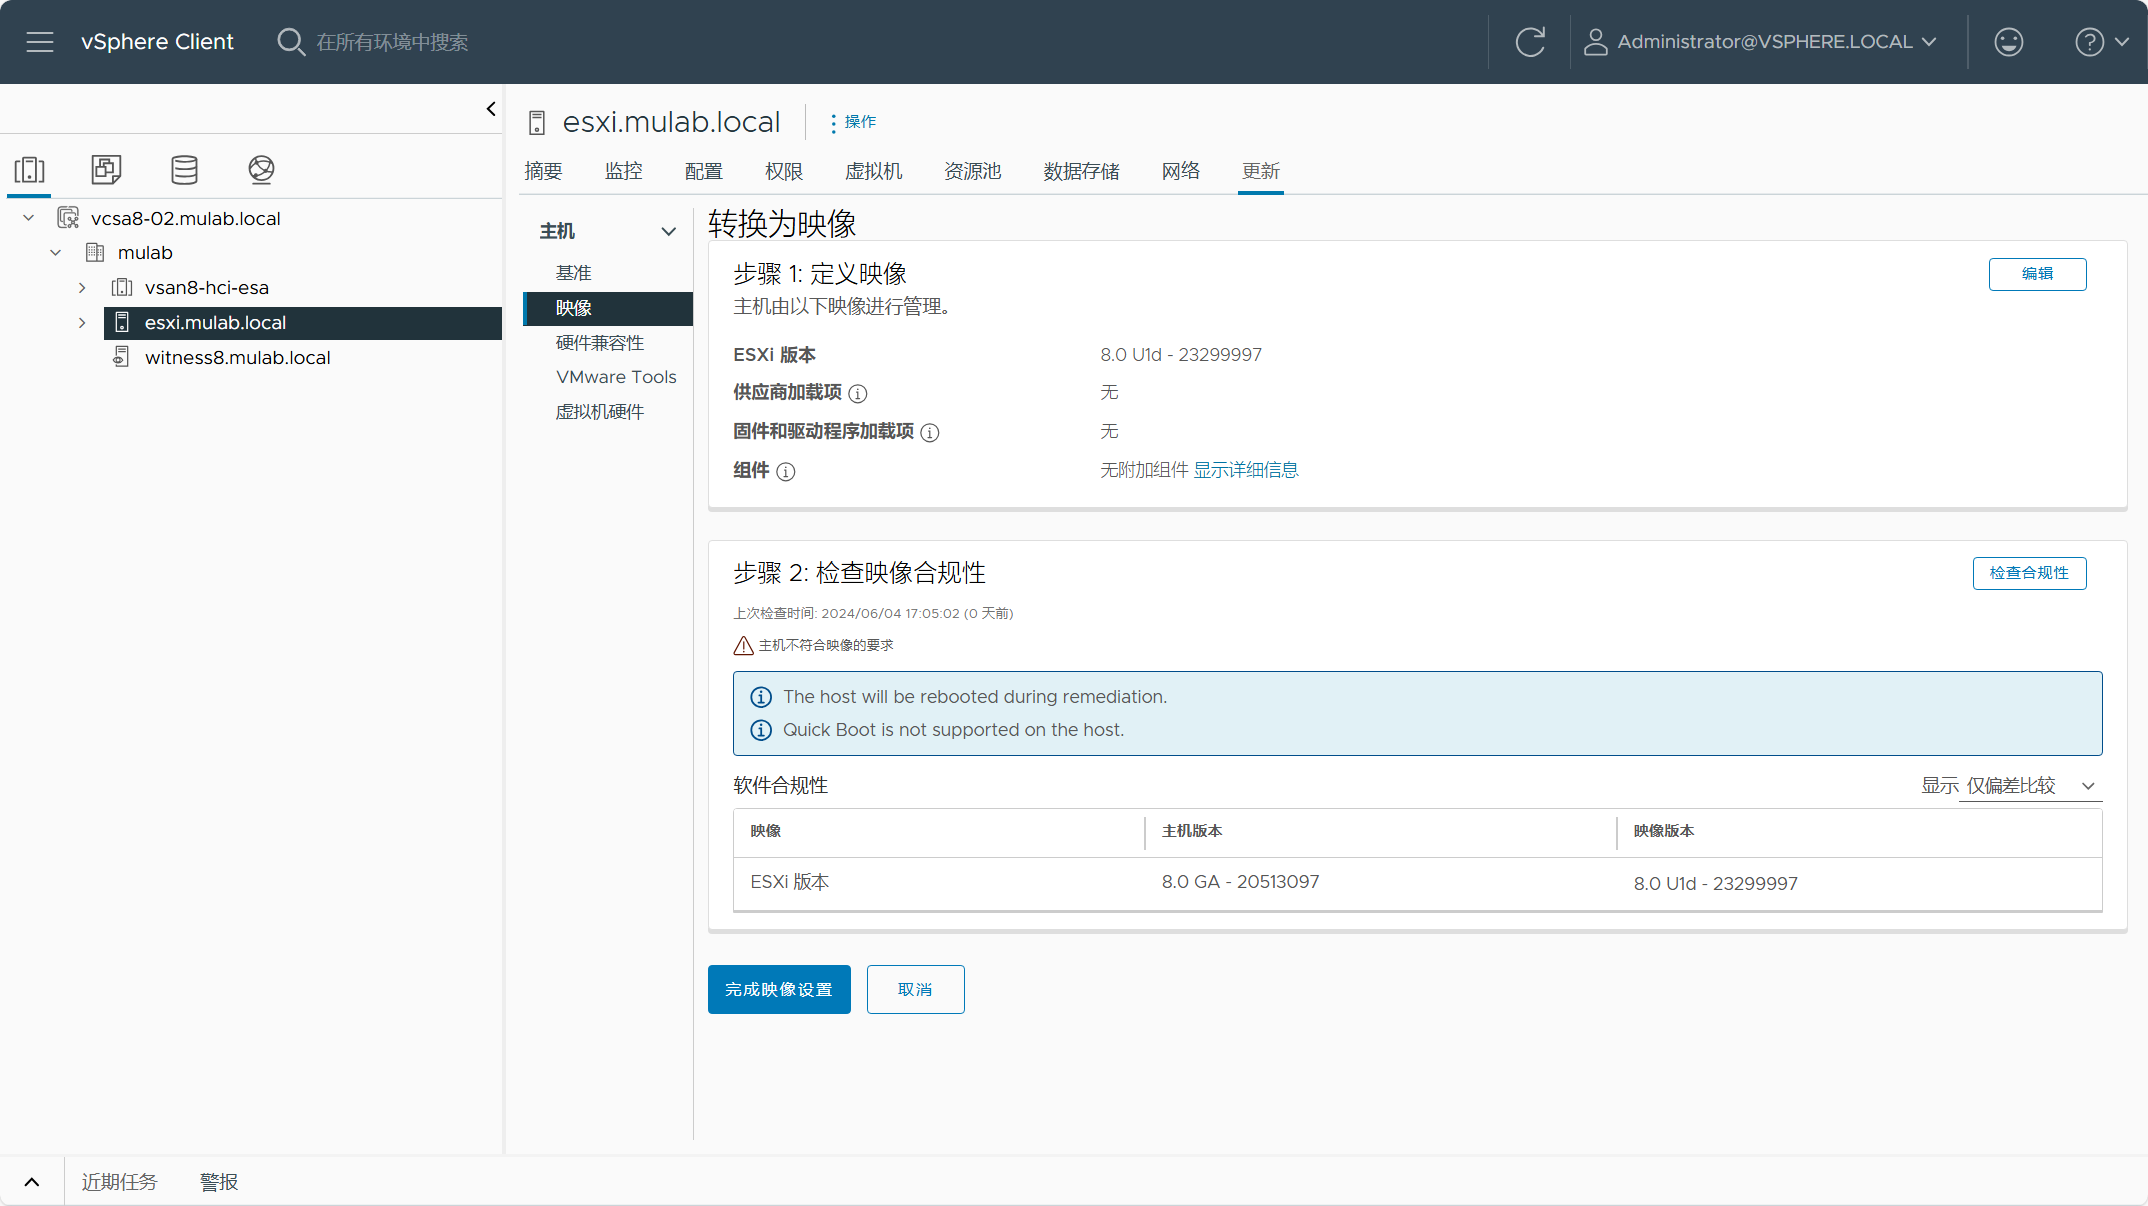The height and width of the screenshot is (1206, 2148).
Task: Click the 检查合规性 button
Action: click(x=2029, y=573)
